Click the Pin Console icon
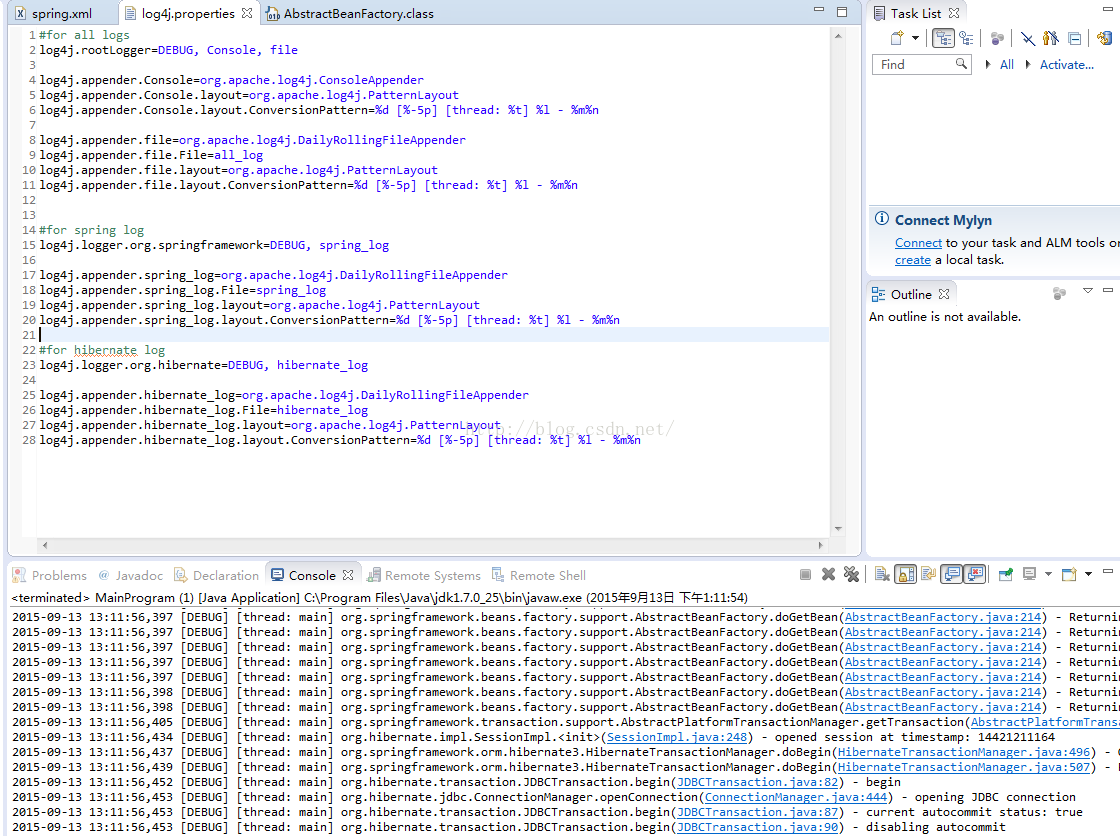The height and width of the screenshot is (836, 1120). pyautogui.click(x=1005, y=575)
